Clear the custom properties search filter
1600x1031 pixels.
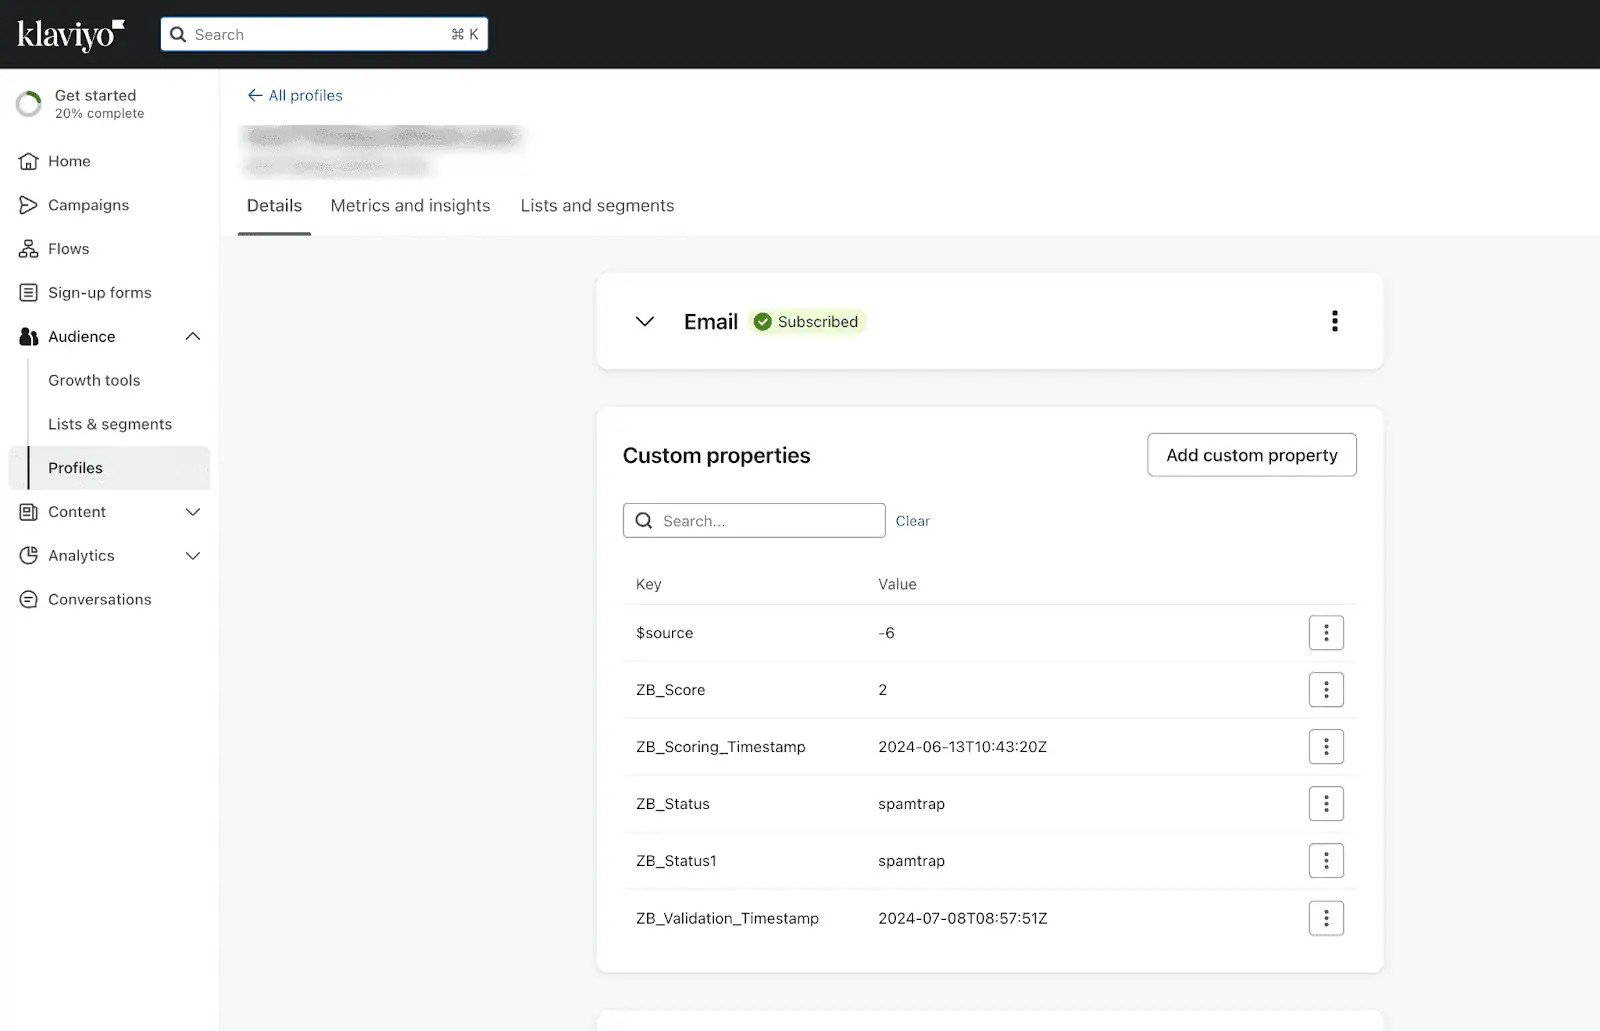pos(912,520)
